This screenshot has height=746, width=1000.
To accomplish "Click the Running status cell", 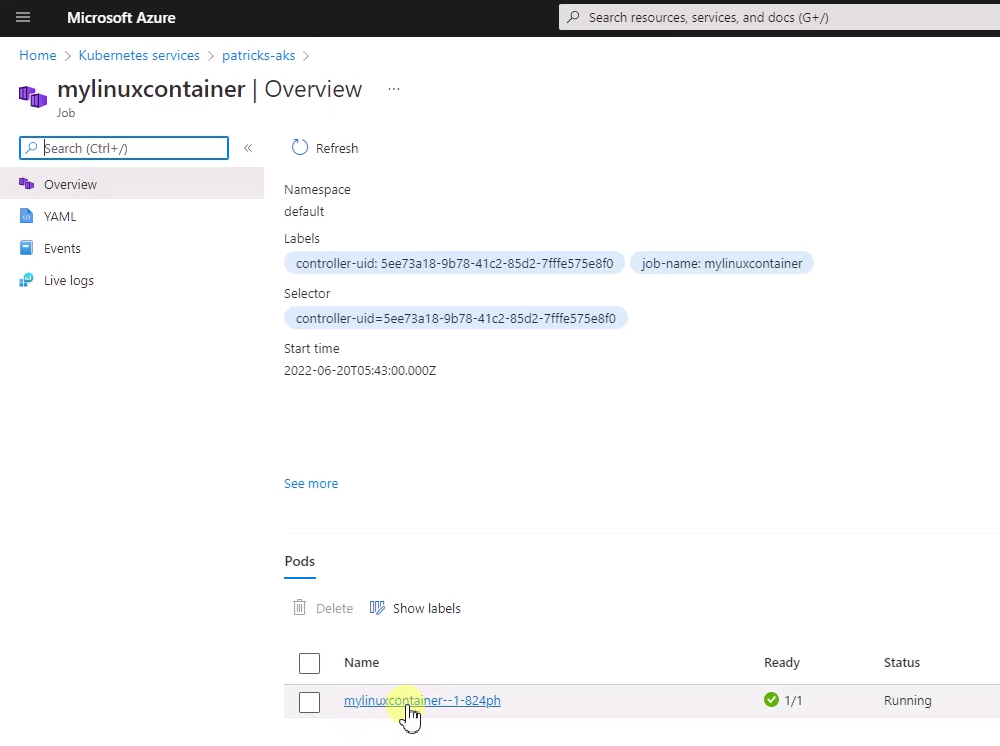I will [908, 701].
